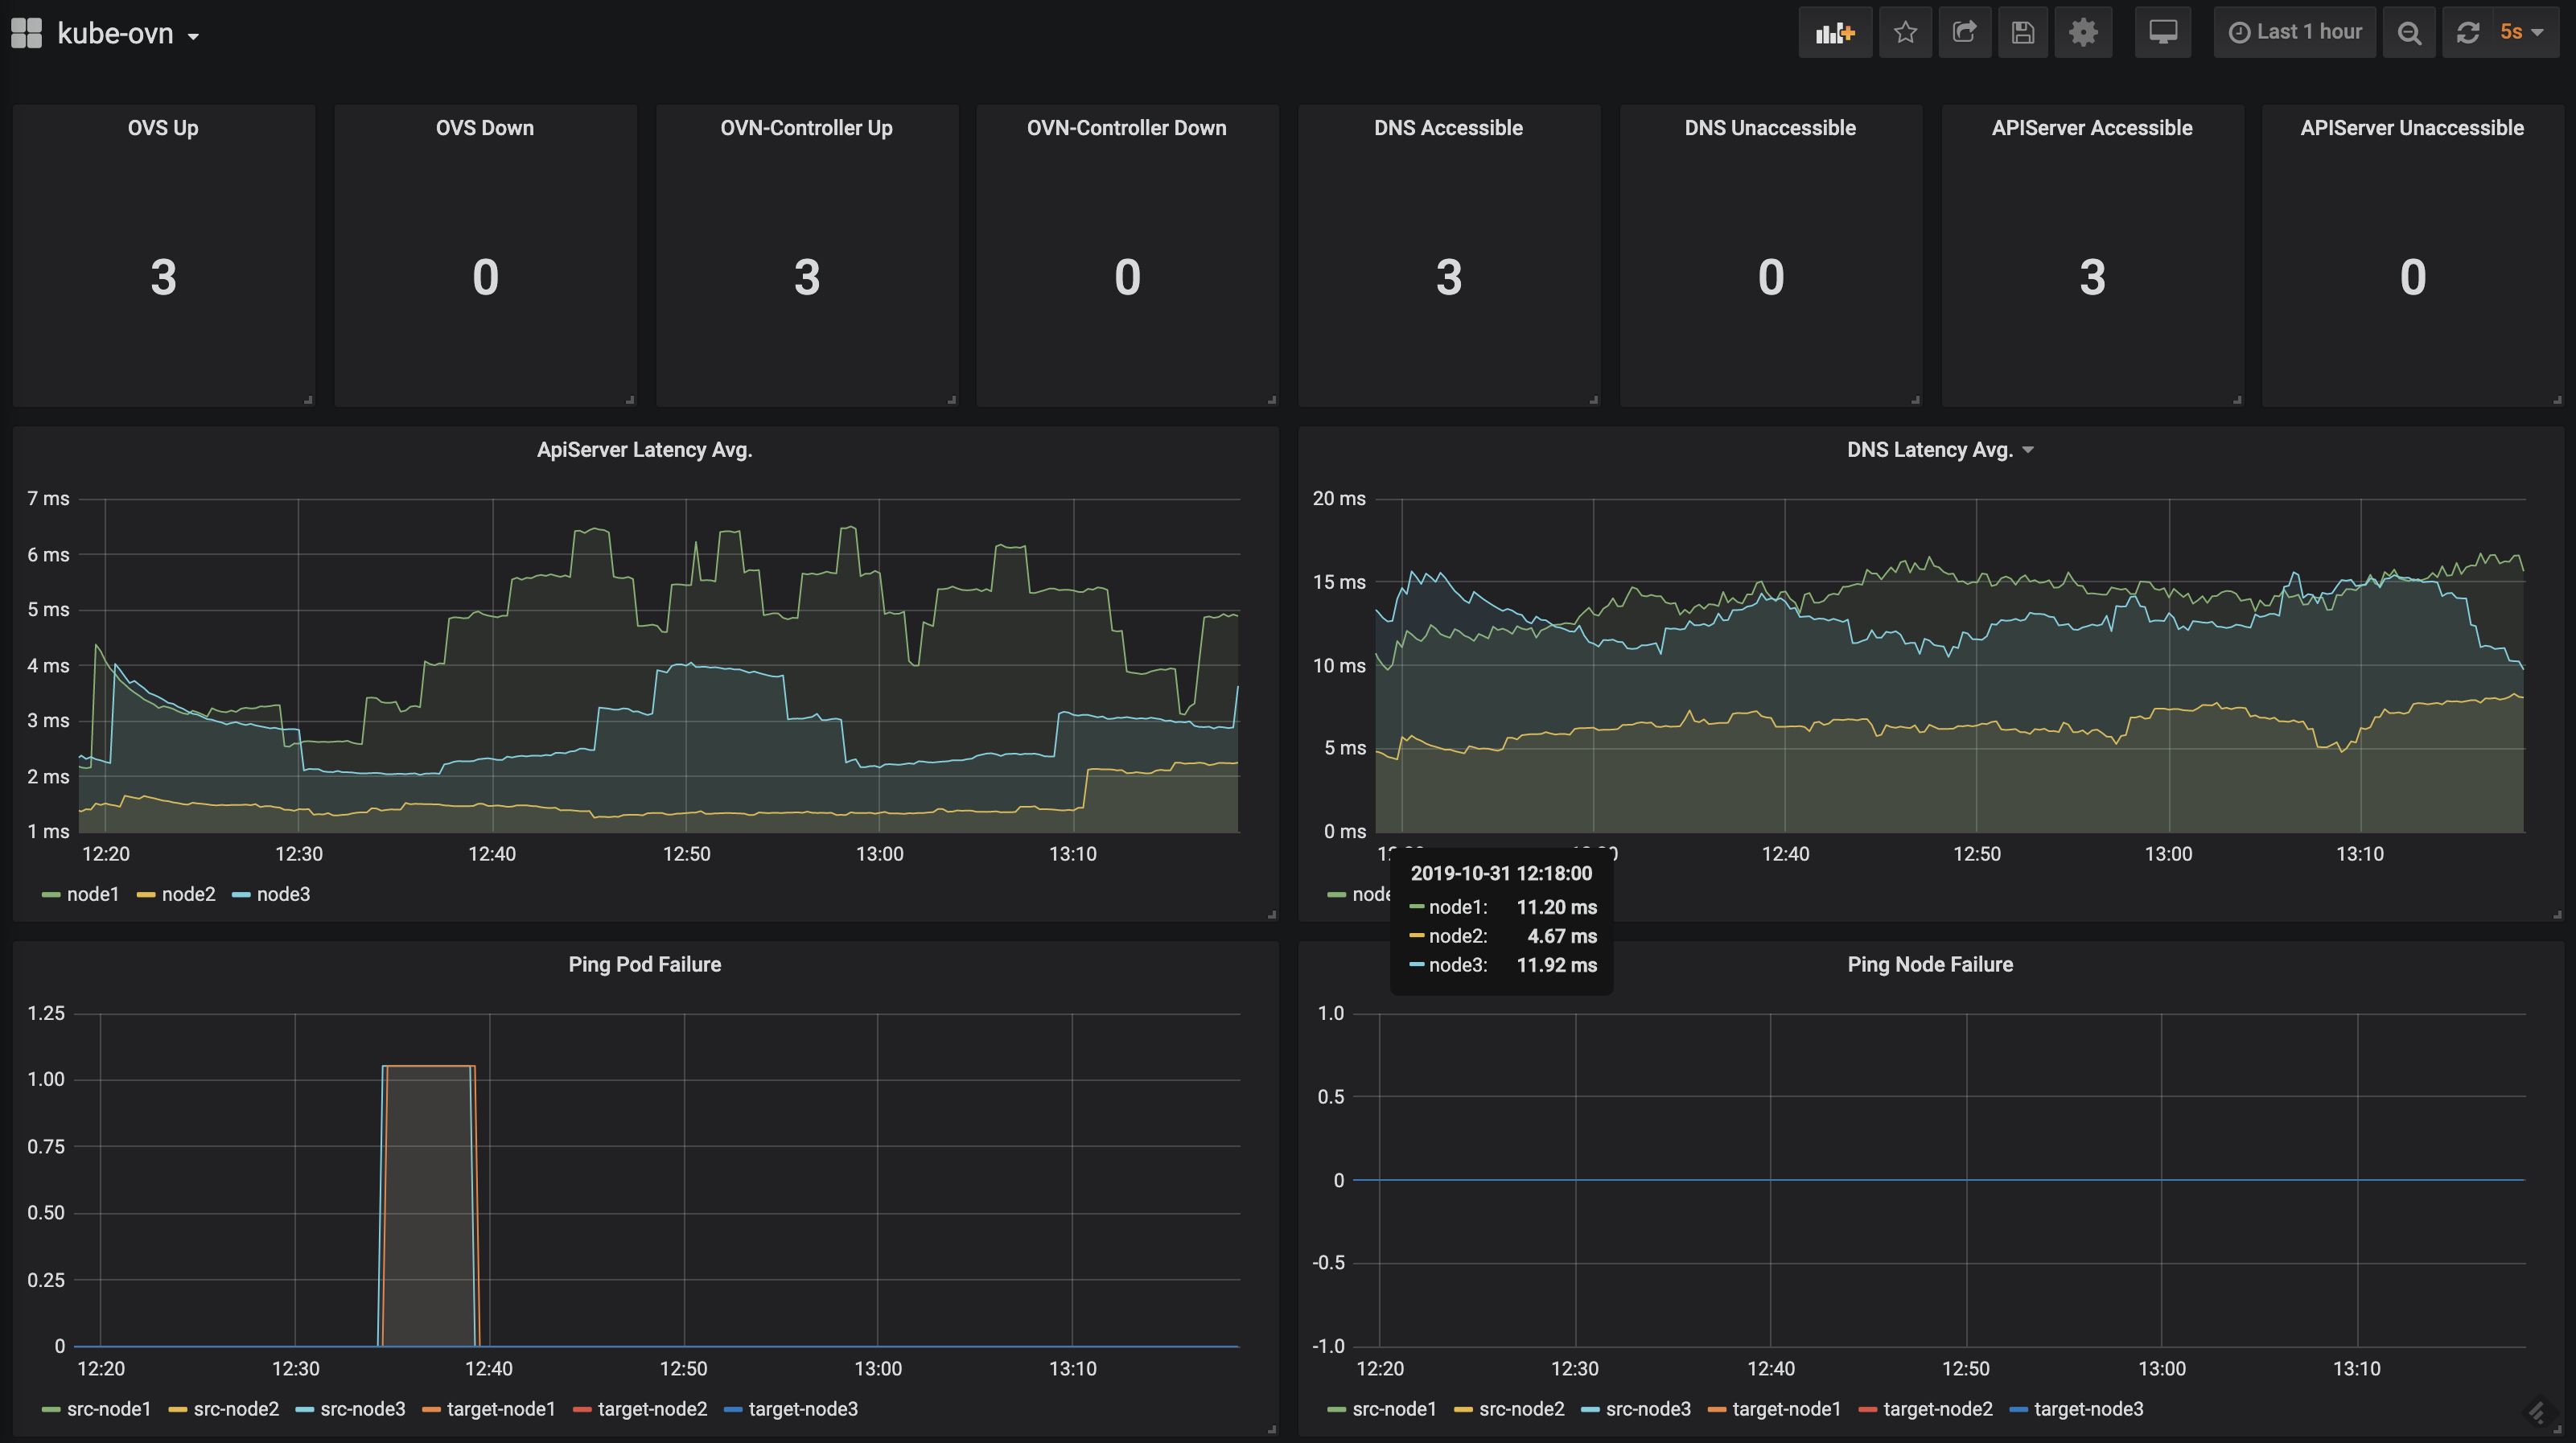
Task: Star this dashboard as favorite
Action: click(x=1905, y=33)
